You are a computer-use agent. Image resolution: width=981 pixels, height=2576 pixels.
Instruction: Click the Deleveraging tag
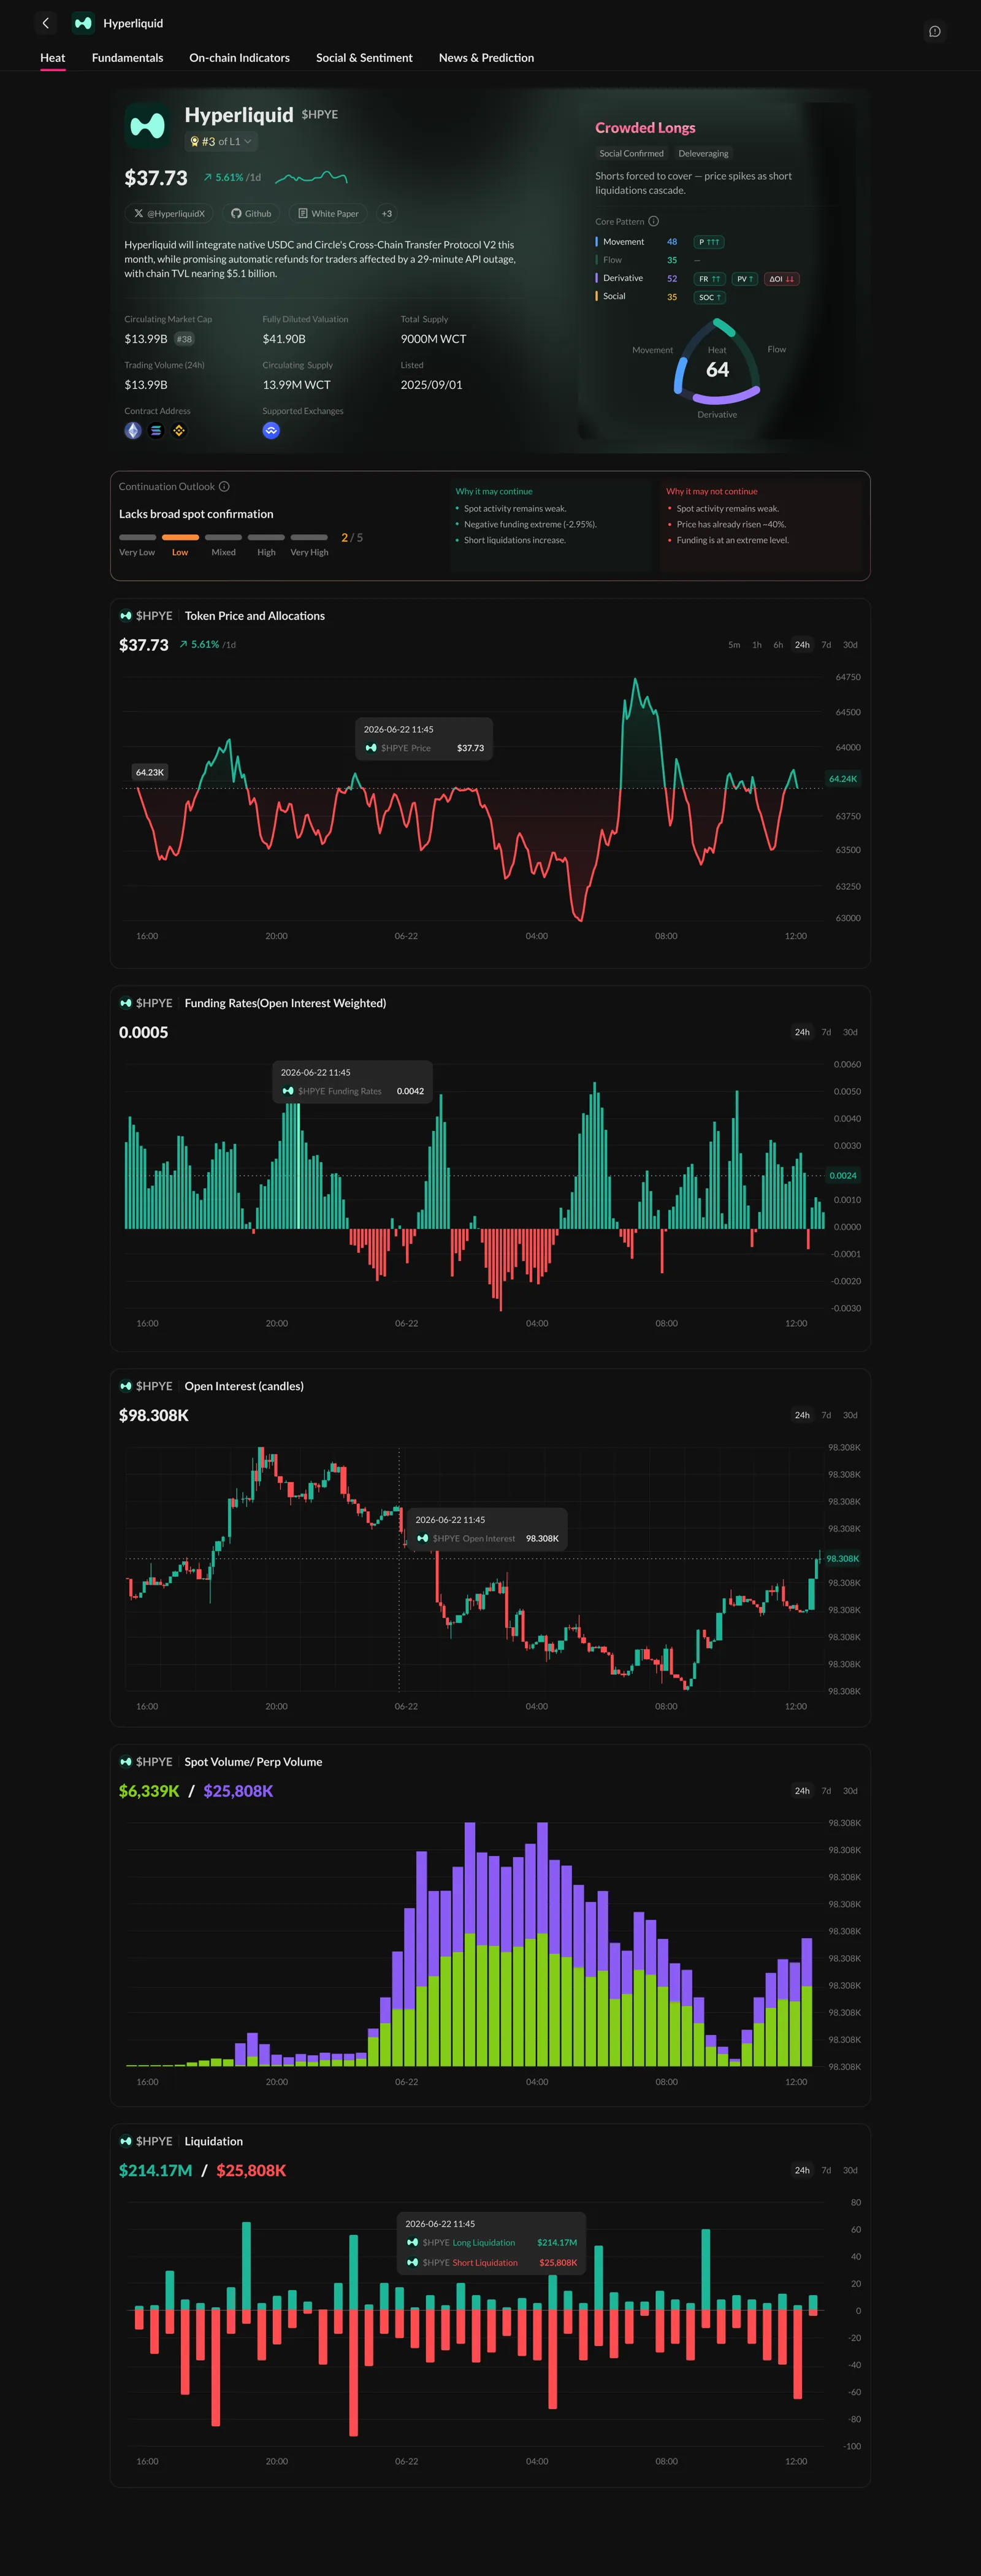(703, 154)
